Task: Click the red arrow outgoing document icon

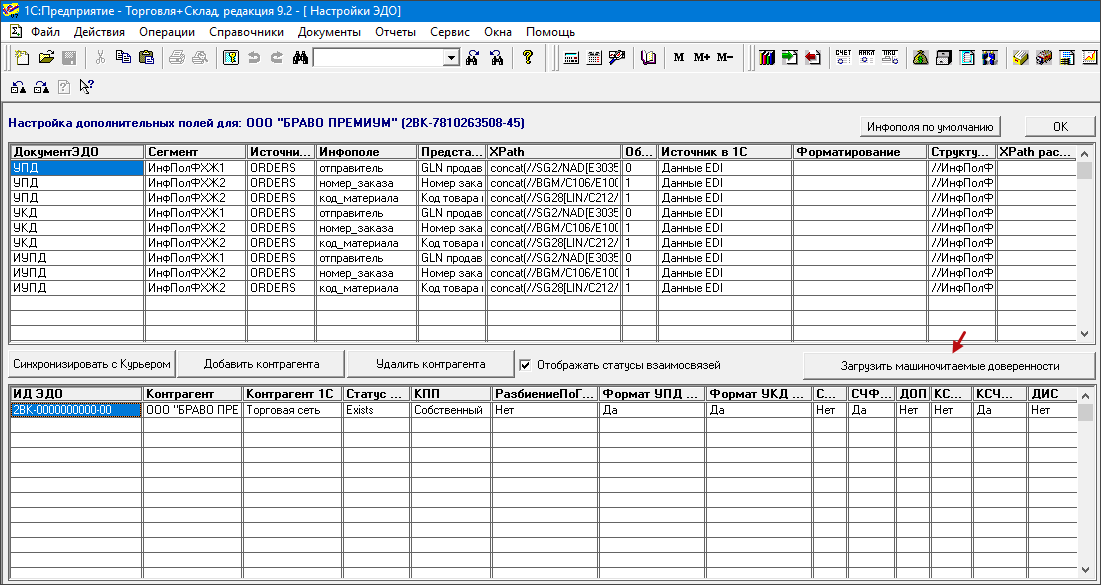Action: (813, 58)
